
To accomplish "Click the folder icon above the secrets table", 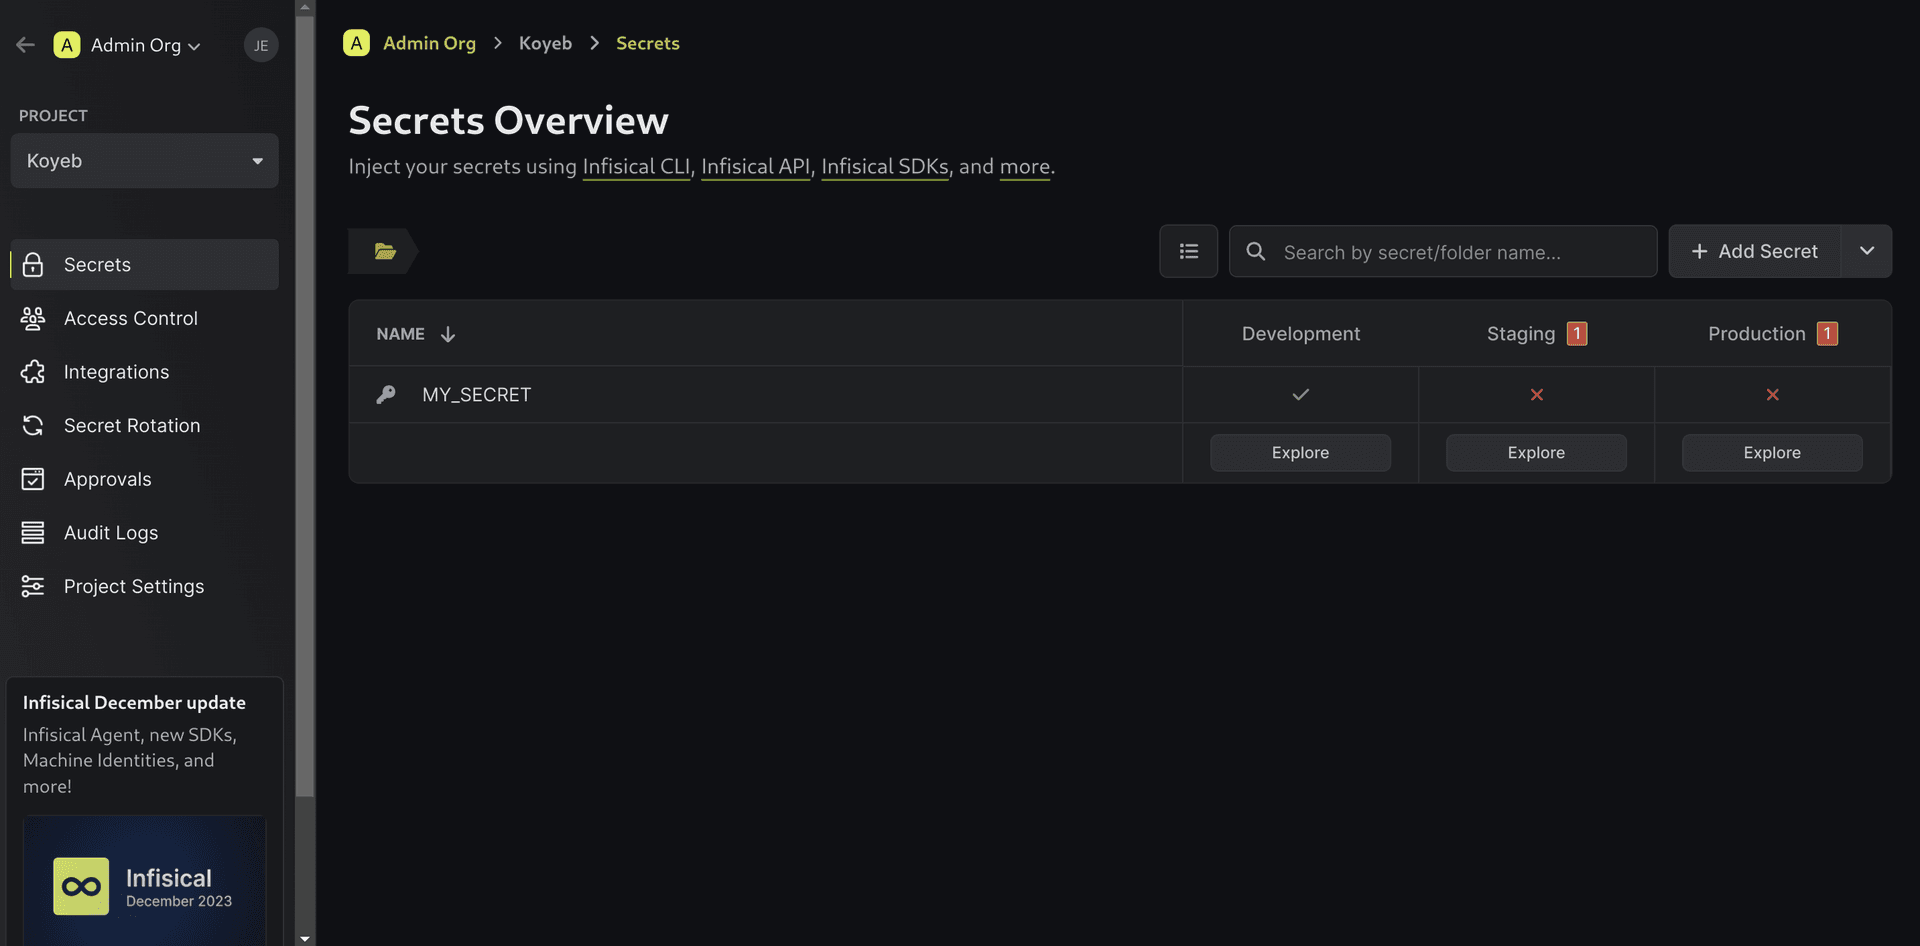I will (x=385, y=251).
